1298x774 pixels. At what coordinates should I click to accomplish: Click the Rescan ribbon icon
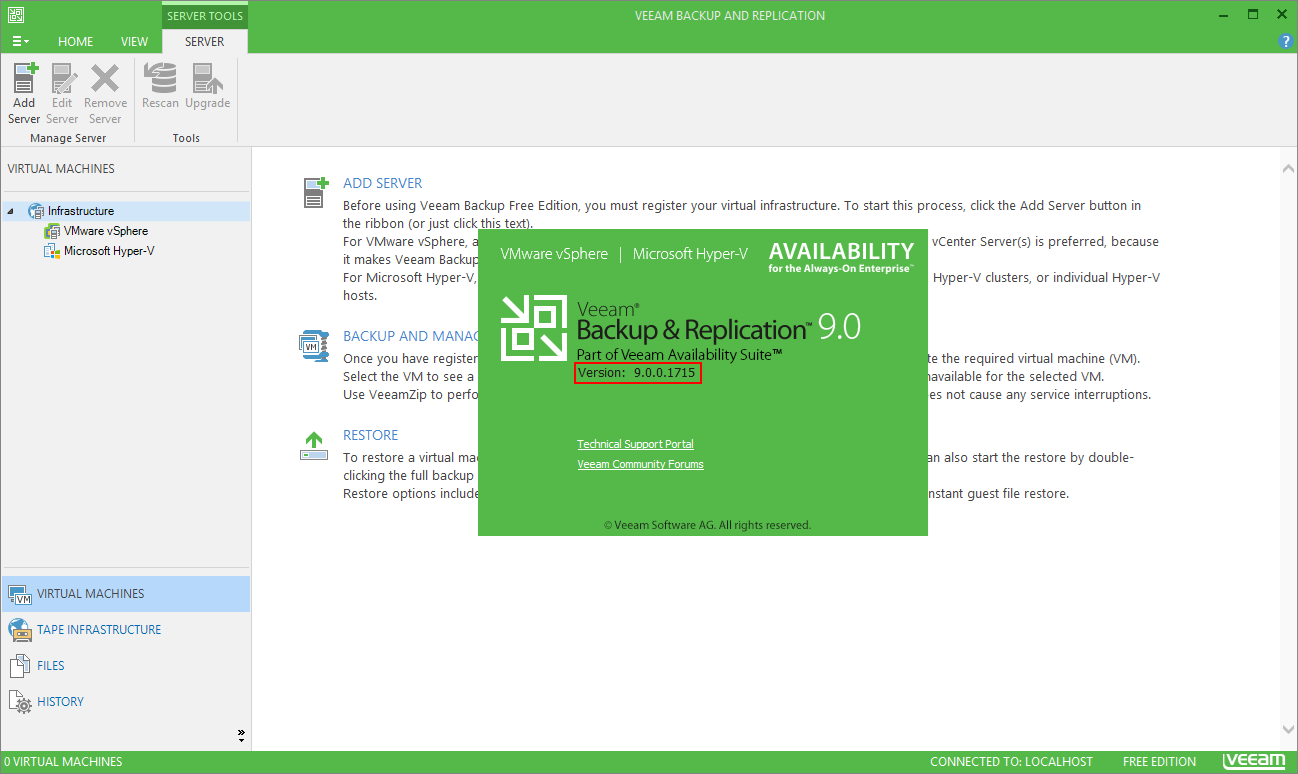pos(160,80)
